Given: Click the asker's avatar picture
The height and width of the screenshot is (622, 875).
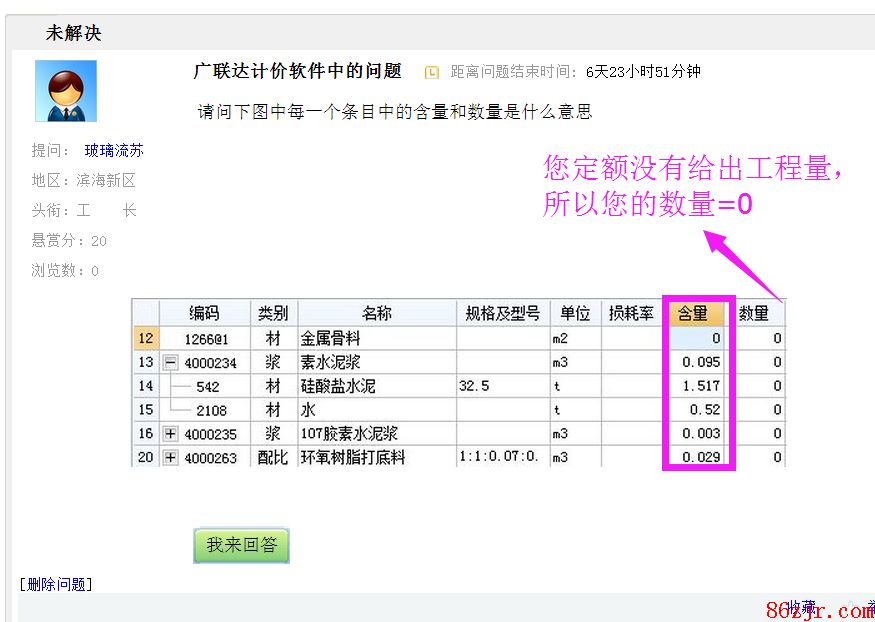Looking at the screenshot, I should (66, 91).
